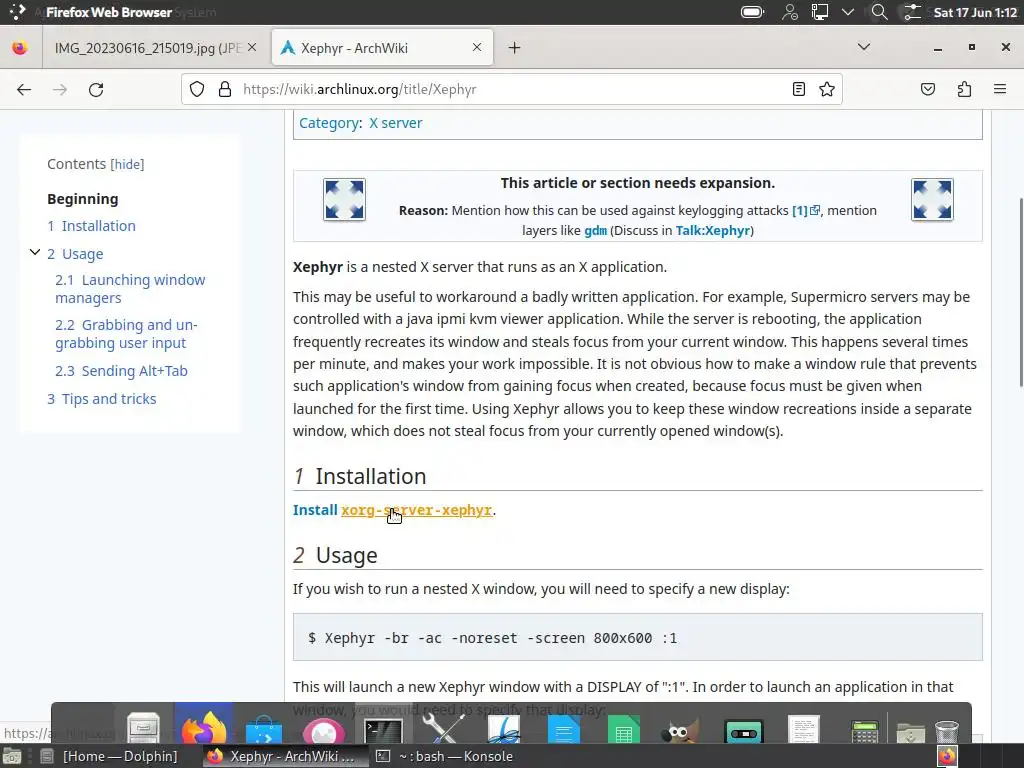
Task: Switch to bash — Konsole taskbar window
Action: [444, 756]
